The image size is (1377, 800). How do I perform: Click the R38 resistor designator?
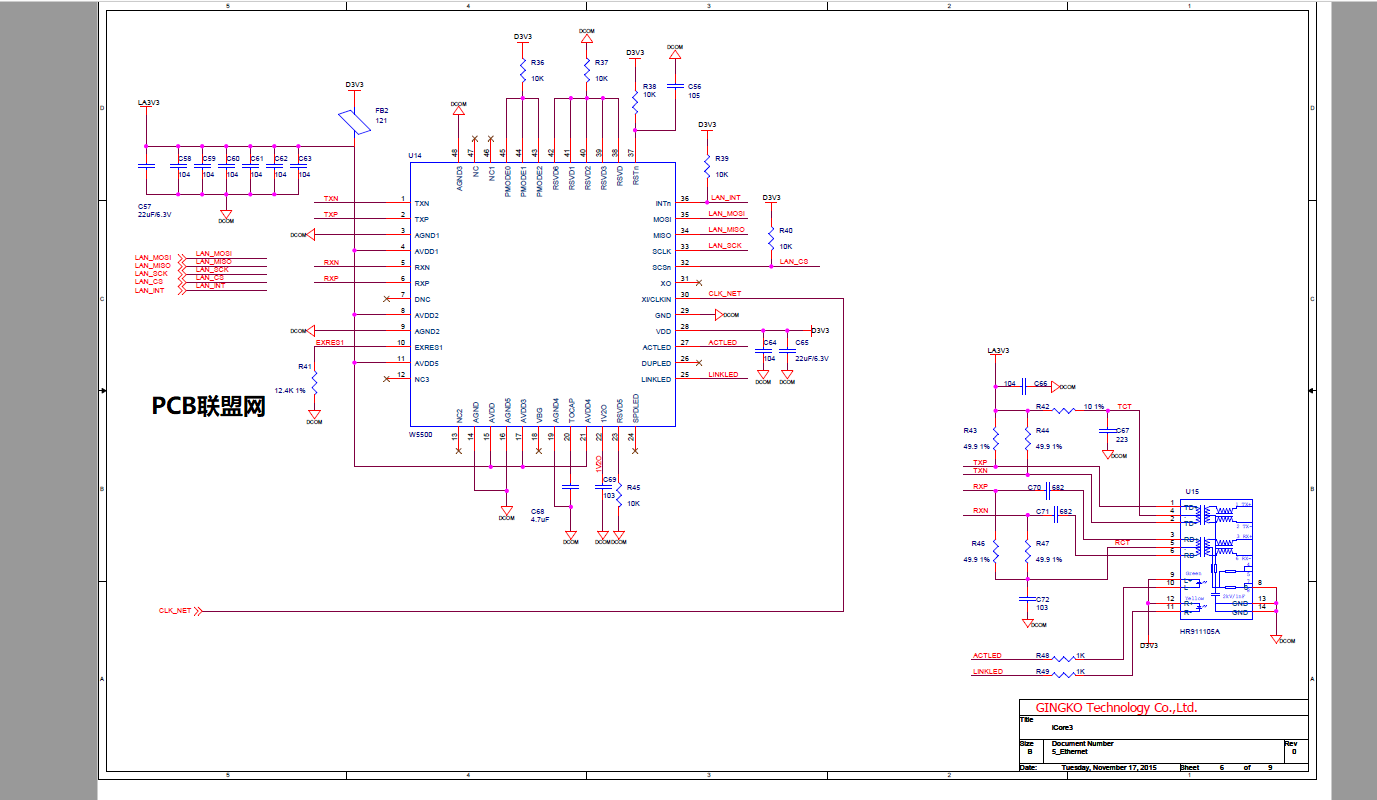point(650,86)
